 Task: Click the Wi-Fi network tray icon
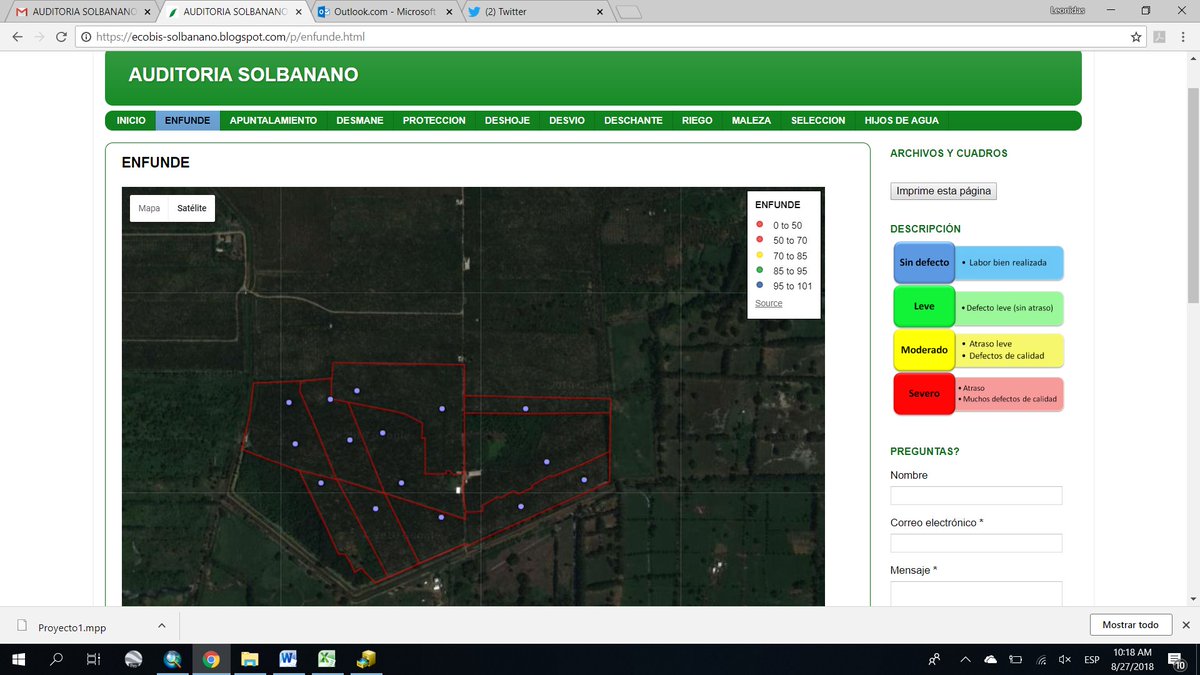[1040, 659]
